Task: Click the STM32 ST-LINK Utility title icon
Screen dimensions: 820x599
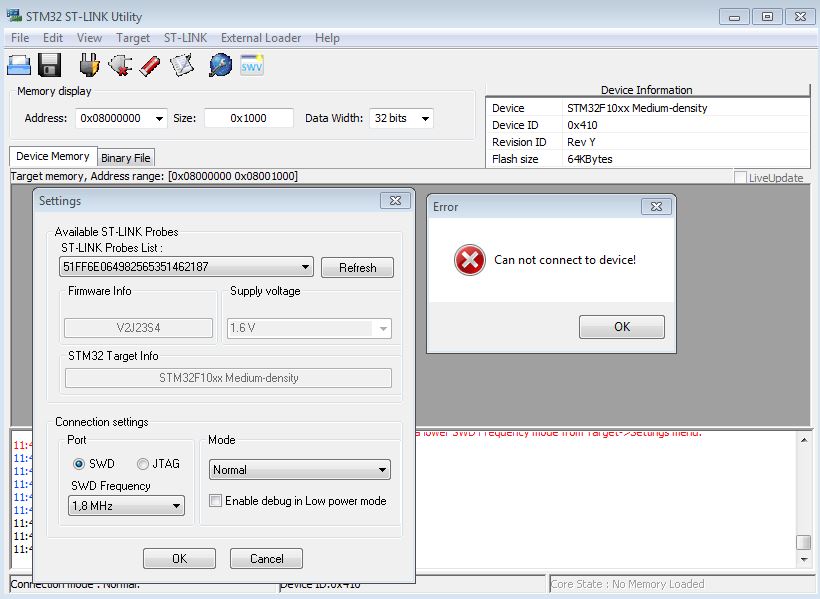Action: pos(14,15)
